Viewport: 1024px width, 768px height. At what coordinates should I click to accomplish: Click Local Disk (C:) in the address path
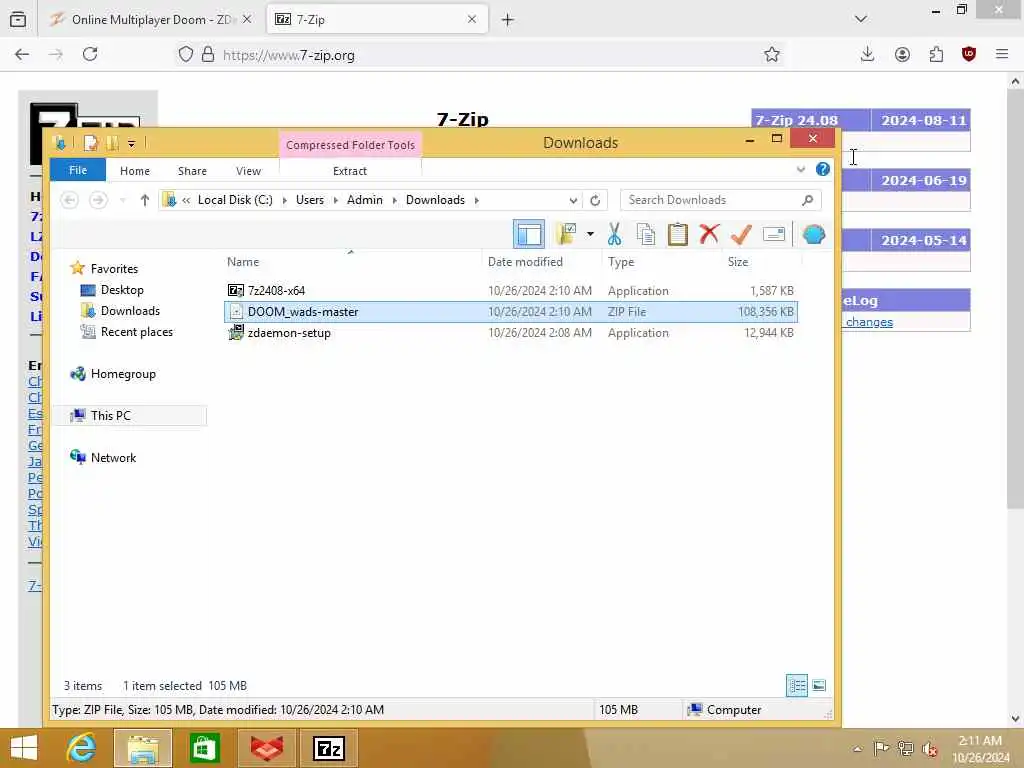click(235, 200)
